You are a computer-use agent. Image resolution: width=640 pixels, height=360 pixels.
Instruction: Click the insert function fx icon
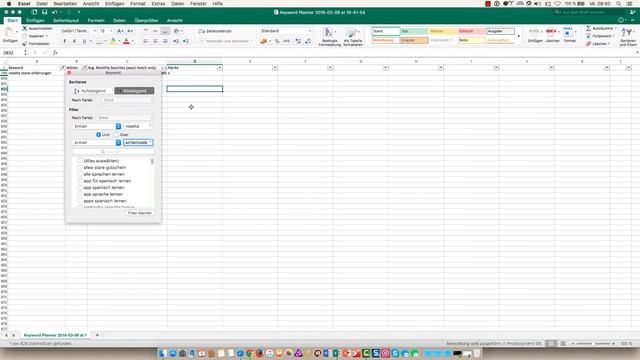(55, 53)
